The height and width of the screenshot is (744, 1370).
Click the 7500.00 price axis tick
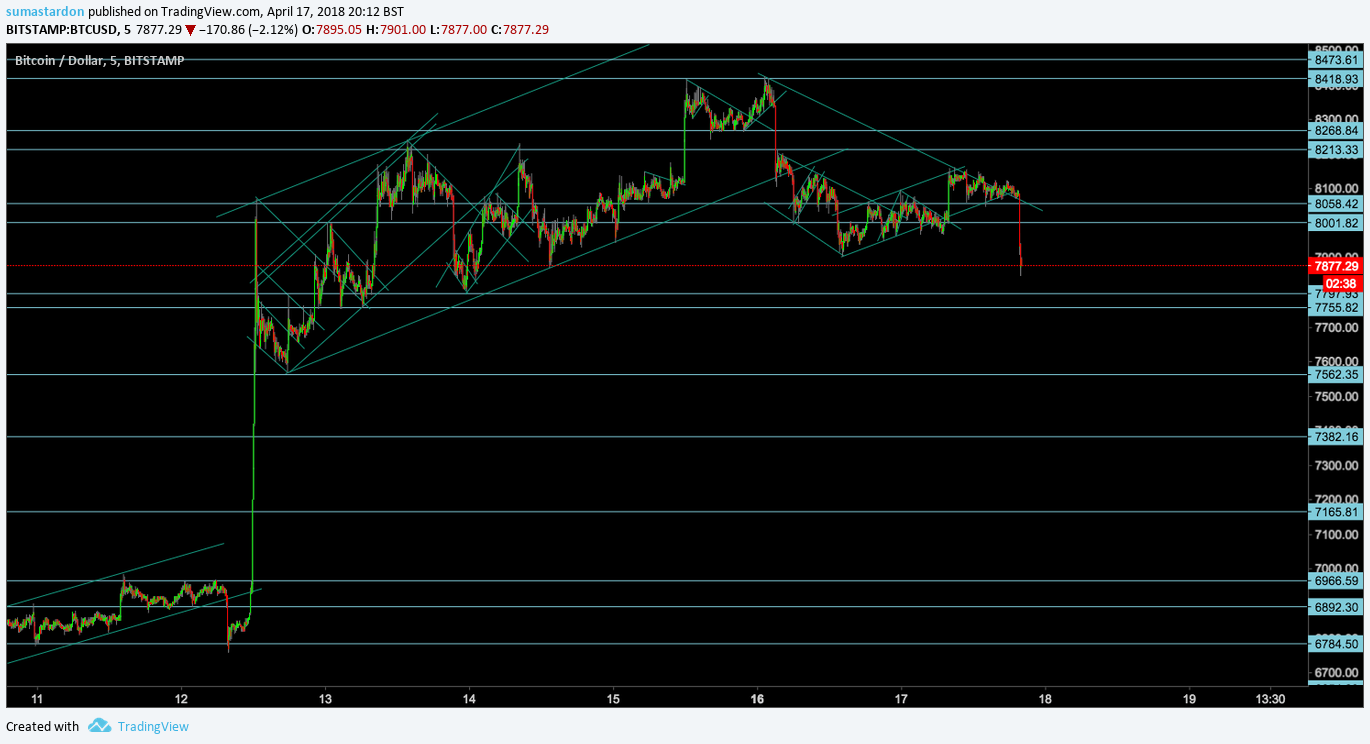coord(1337,396)
